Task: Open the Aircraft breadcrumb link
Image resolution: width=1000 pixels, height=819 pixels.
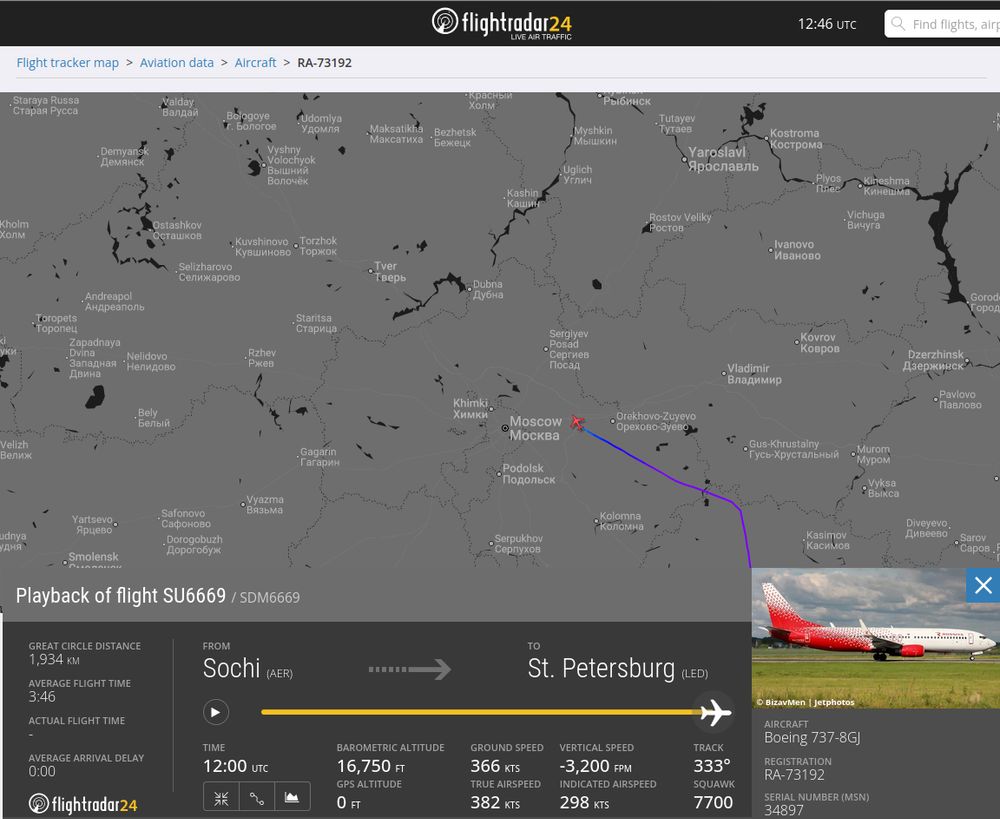Action: (255, 63)
